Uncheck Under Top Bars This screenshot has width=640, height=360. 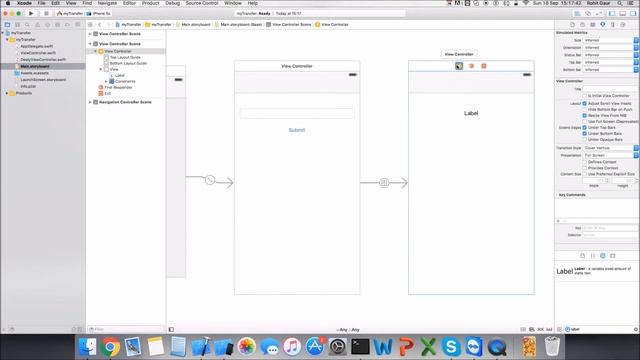pyautogui.click(x=584, y=128)
